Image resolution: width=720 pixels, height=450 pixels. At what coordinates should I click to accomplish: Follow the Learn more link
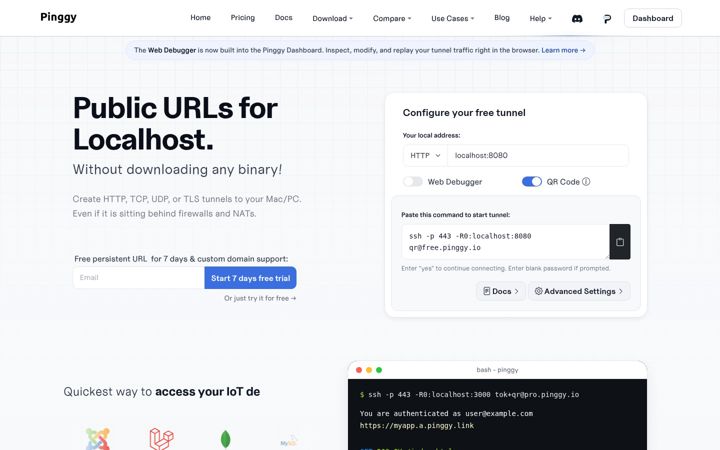pos(563,50)
